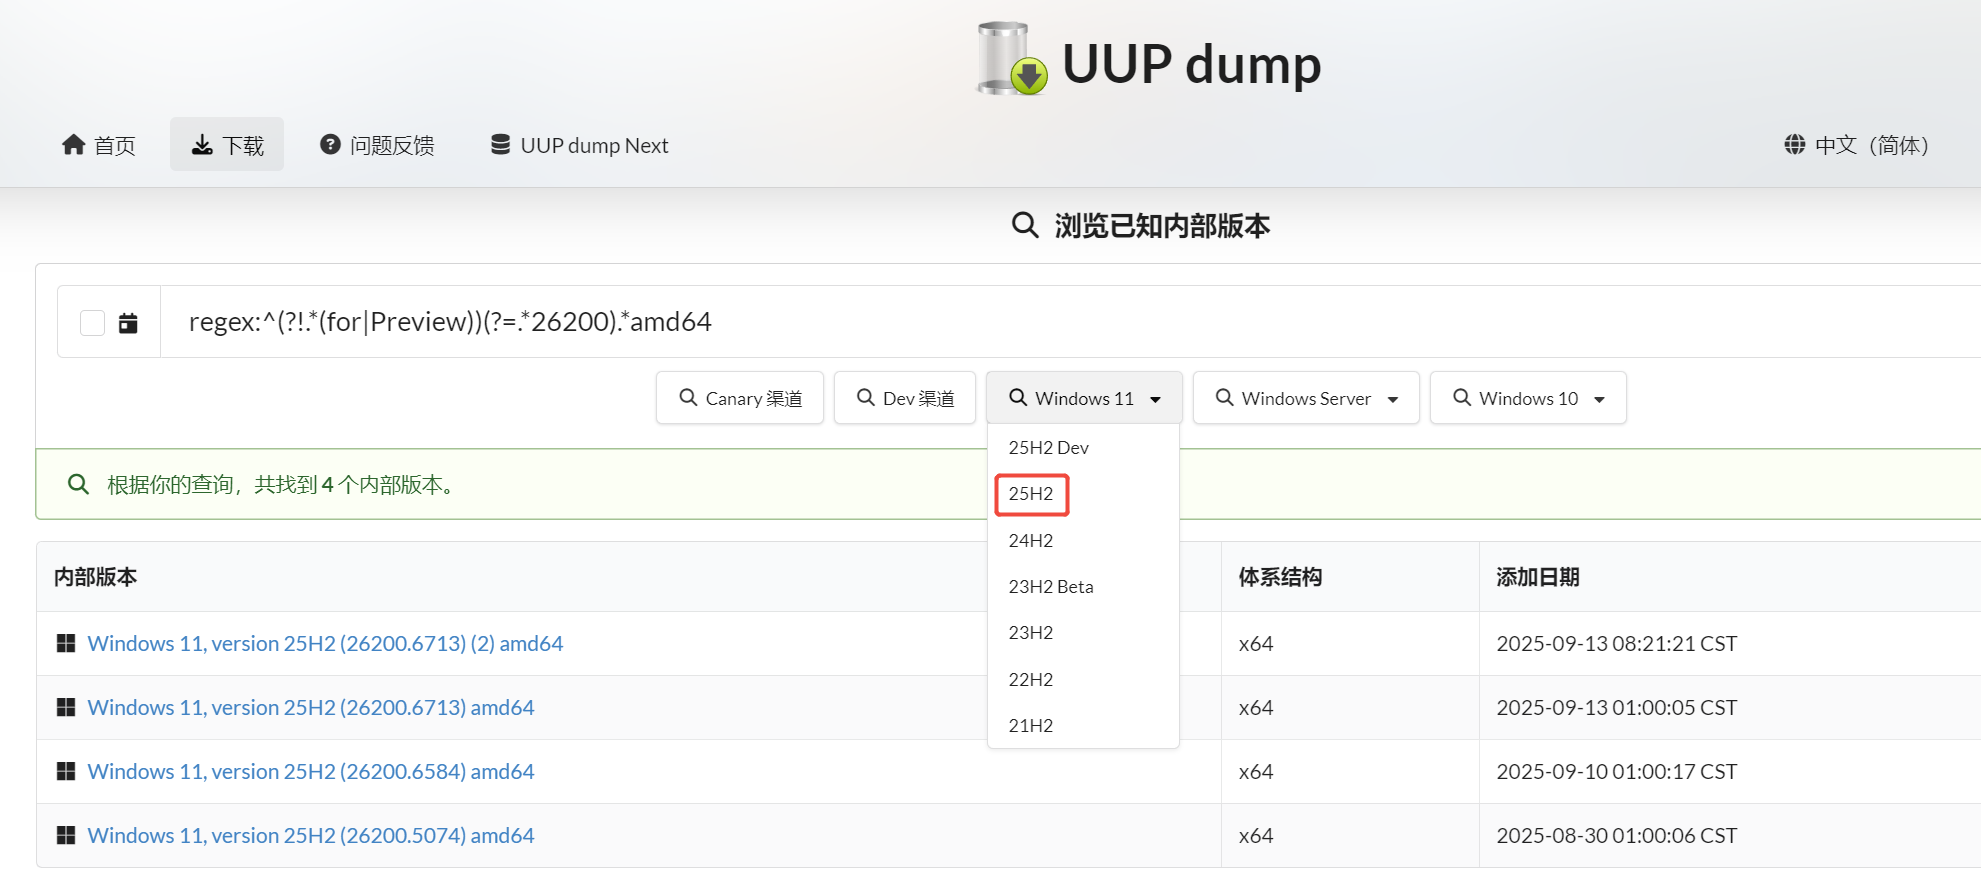The height and width of the screenshot is (885, 1981).
Task: Select 22H2 from the dropdown list
Action: (1083, 679)
